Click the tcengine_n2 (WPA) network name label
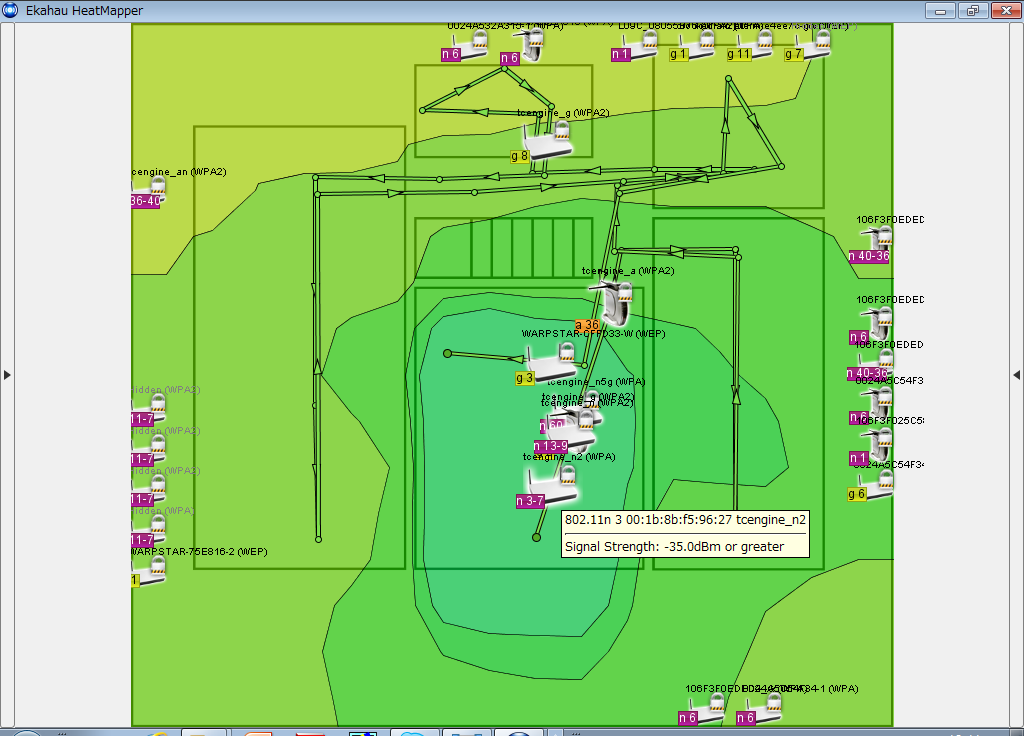The width and height of the screenshot is (1024, 736). click(569, 456)
